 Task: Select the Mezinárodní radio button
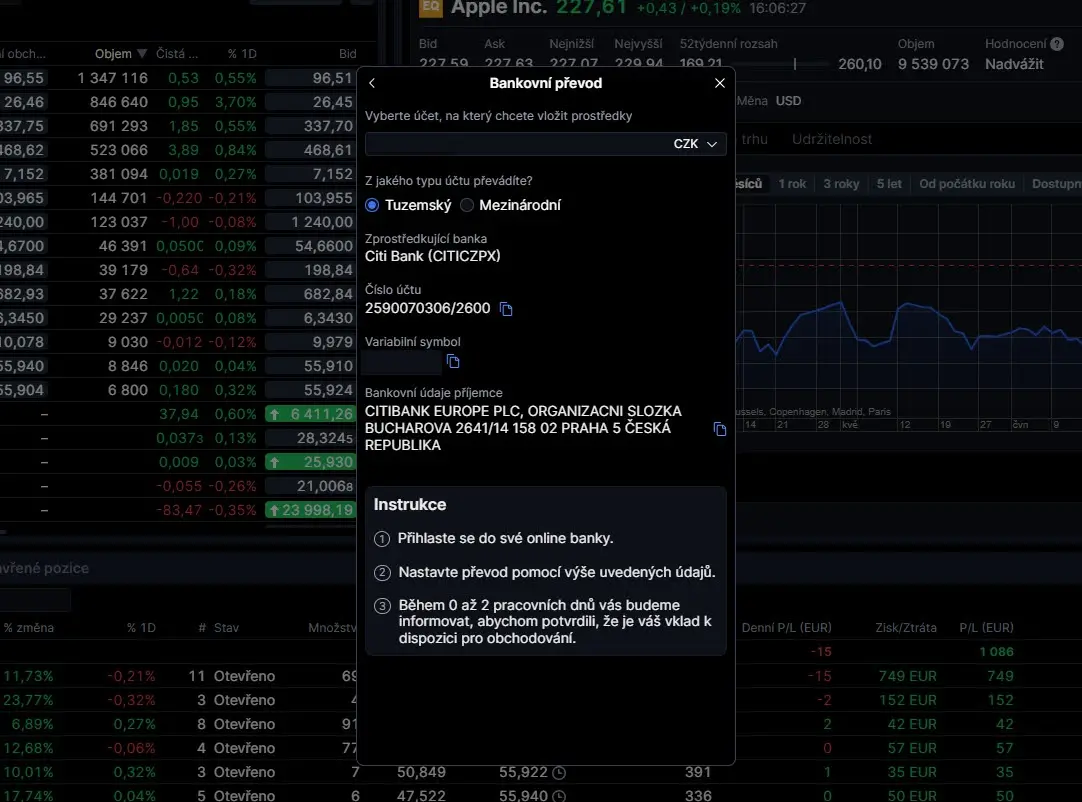(467, 205)
